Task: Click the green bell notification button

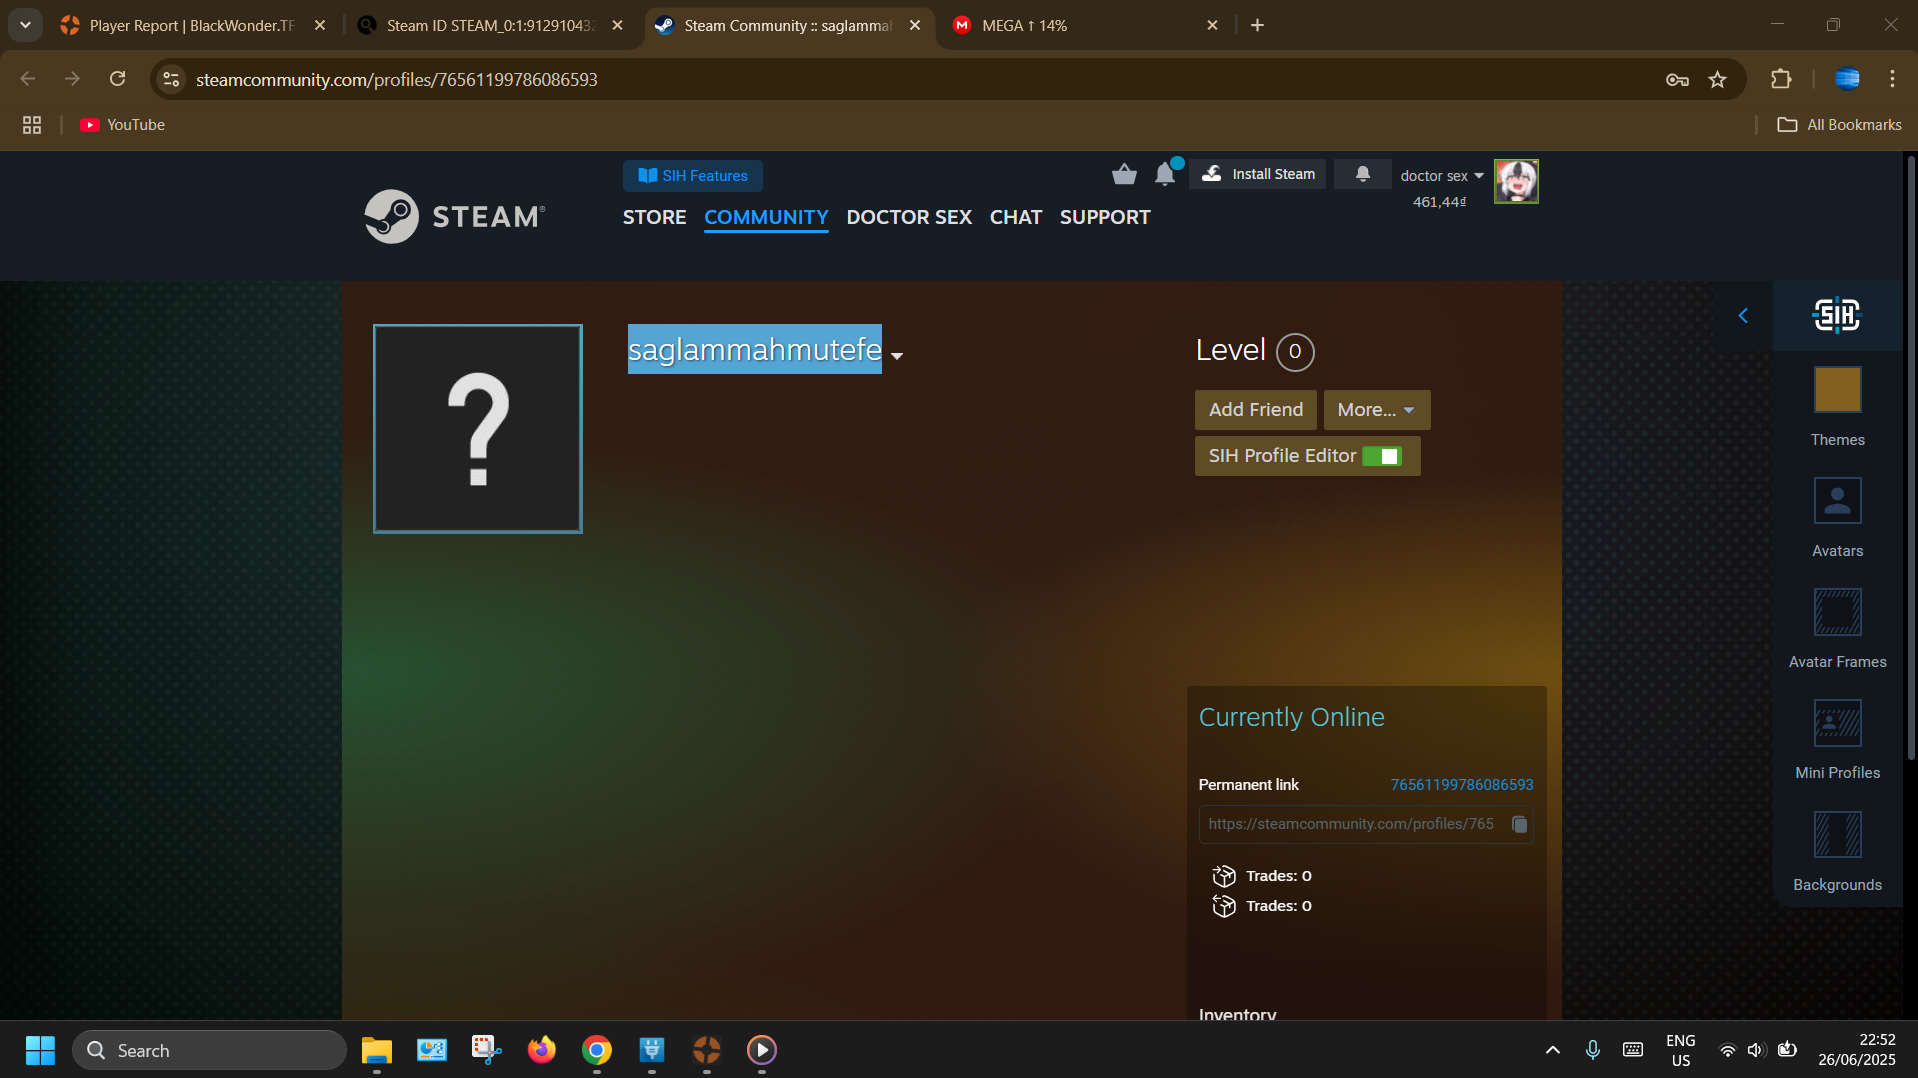Action: 1362,174
